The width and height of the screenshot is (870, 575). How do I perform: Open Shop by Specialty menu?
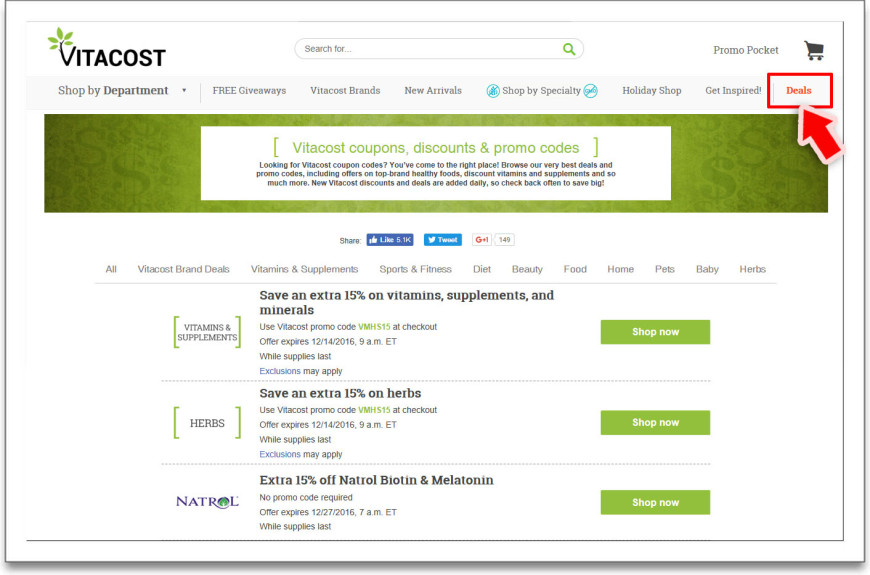pos(542,90)
